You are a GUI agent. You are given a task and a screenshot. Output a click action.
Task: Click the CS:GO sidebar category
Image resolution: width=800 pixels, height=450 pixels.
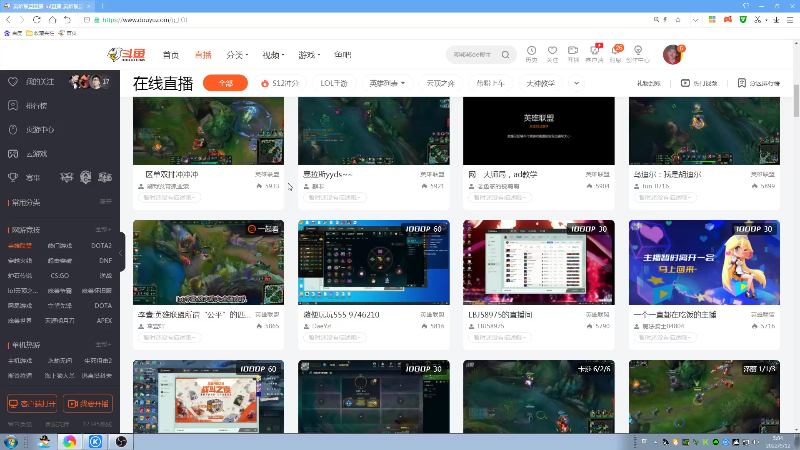pos(60,276)
